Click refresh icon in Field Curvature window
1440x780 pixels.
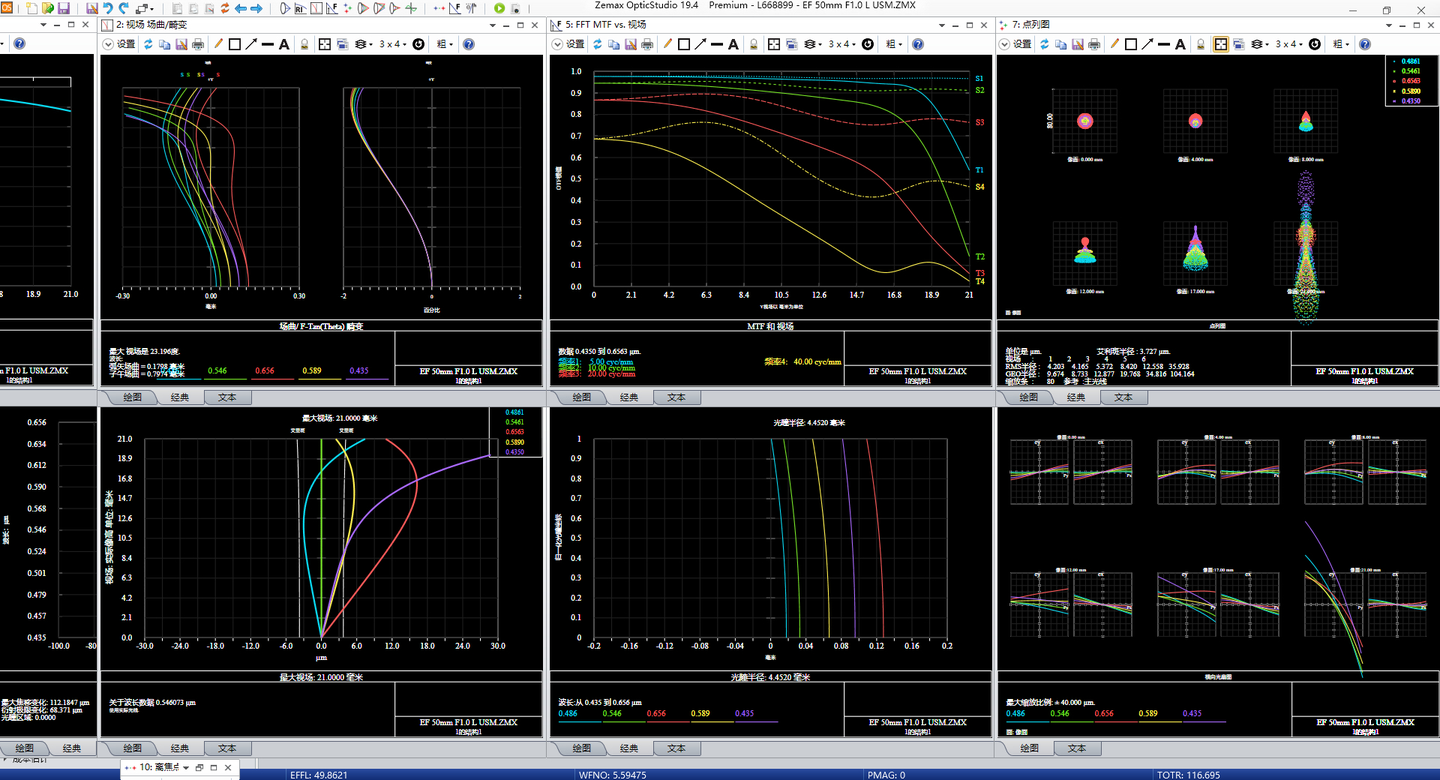[149, 44]
